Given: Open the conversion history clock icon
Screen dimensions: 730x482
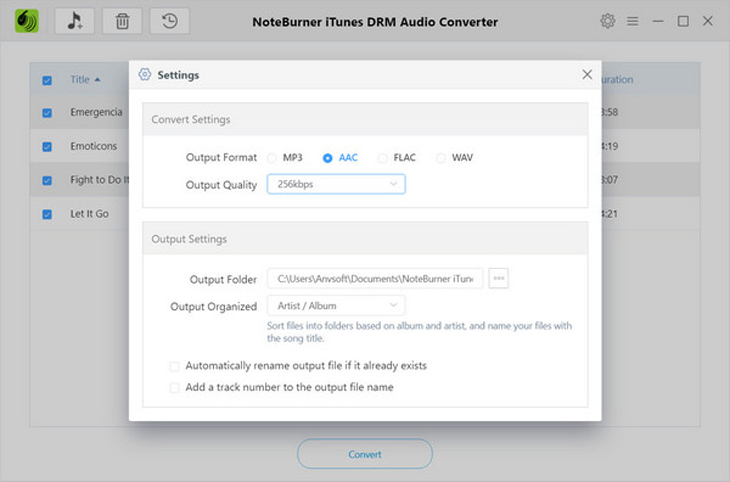Looking at the screenshot, I should coord(169,21).
